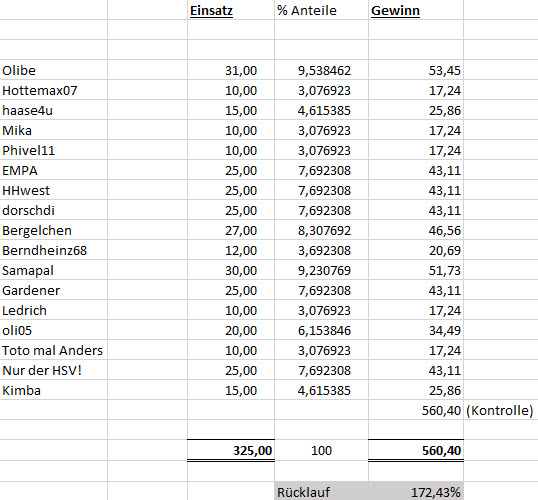Select the Gardener name cell

(x=54, y=290)
